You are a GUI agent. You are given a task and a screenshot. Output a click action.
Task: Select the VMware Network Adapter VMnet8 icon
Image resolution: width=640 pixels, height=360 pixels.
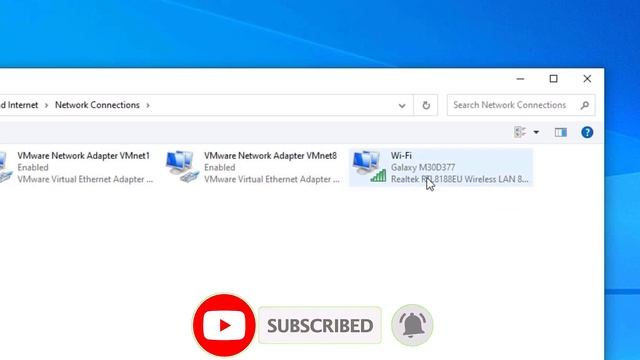coord(182,167)
